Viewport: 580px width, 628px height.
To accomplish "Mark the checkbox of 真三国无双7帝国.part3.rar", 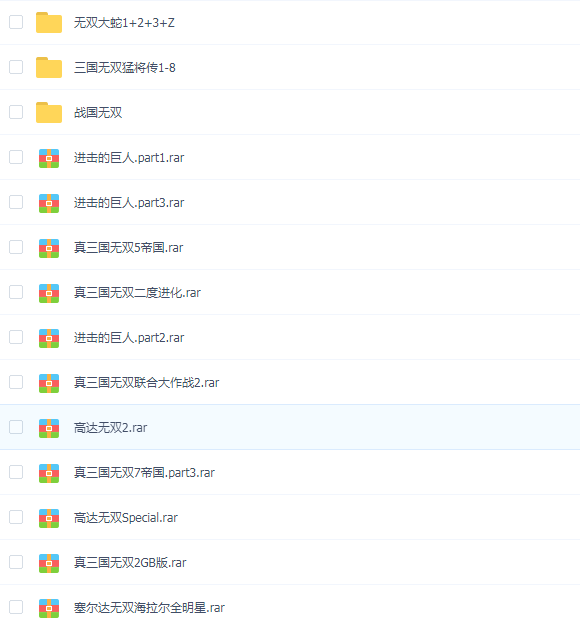I will pos(16,472).
